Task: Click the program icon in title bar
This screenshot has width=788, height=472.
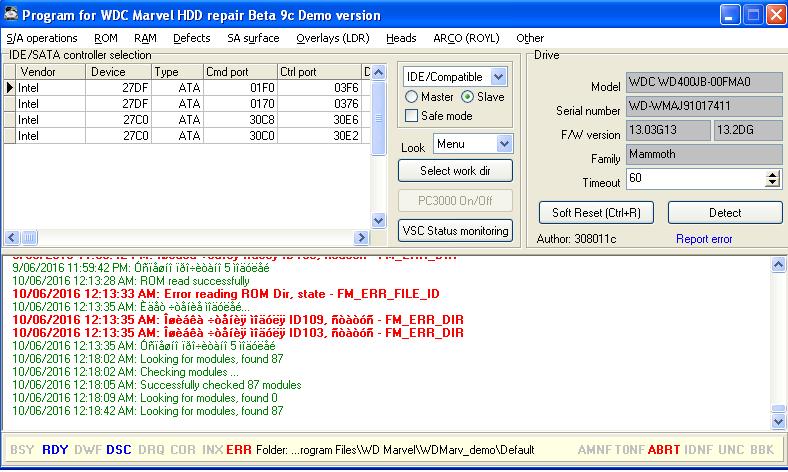Action: click(11, 14)
